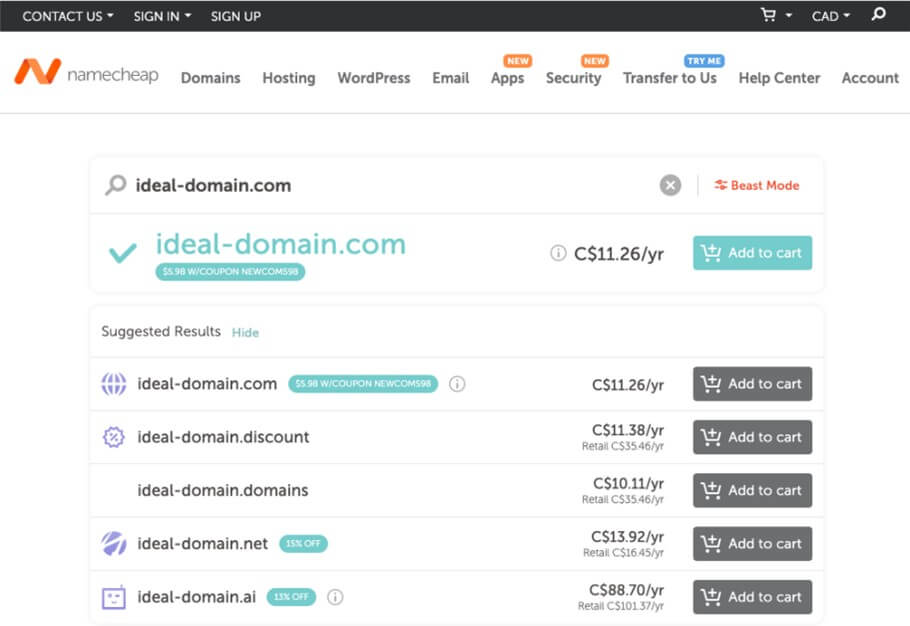Image resolution: width=910 pixels, height=626 pixels.
Task: Click the robot icon for ideal-domain.ai
Action: (x=114, y=597)
